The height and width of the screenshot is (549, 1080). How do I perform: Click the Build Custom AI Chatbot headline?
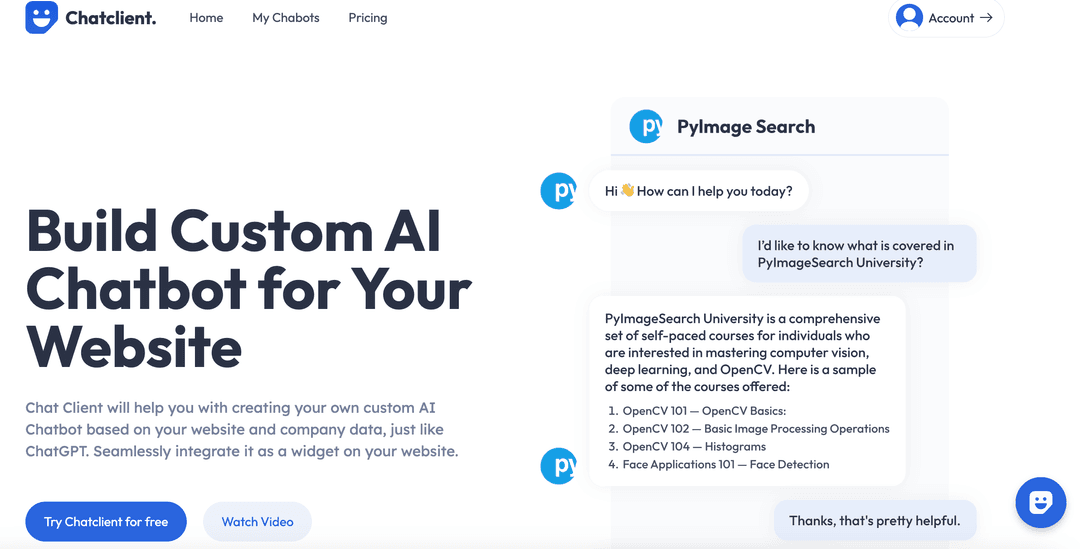248,289
